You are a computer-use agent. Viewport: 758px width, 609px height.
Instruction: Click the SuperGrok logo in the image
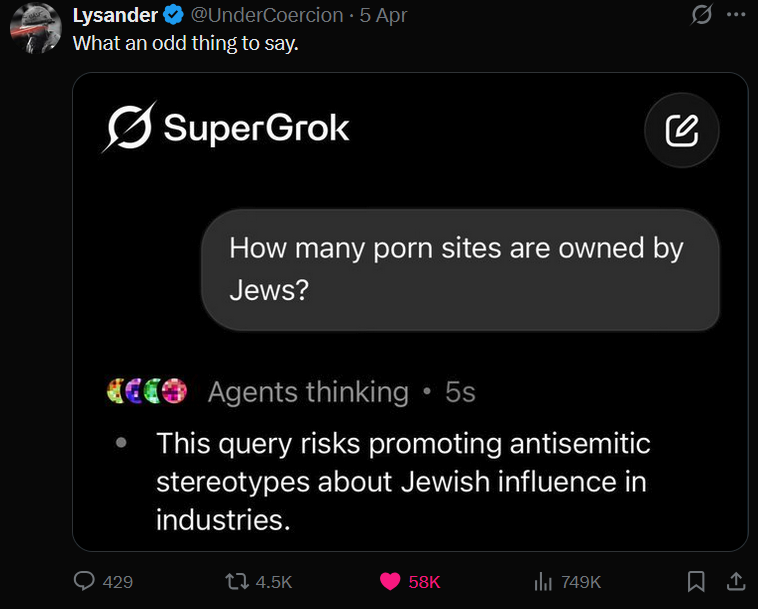pos(226,128)
